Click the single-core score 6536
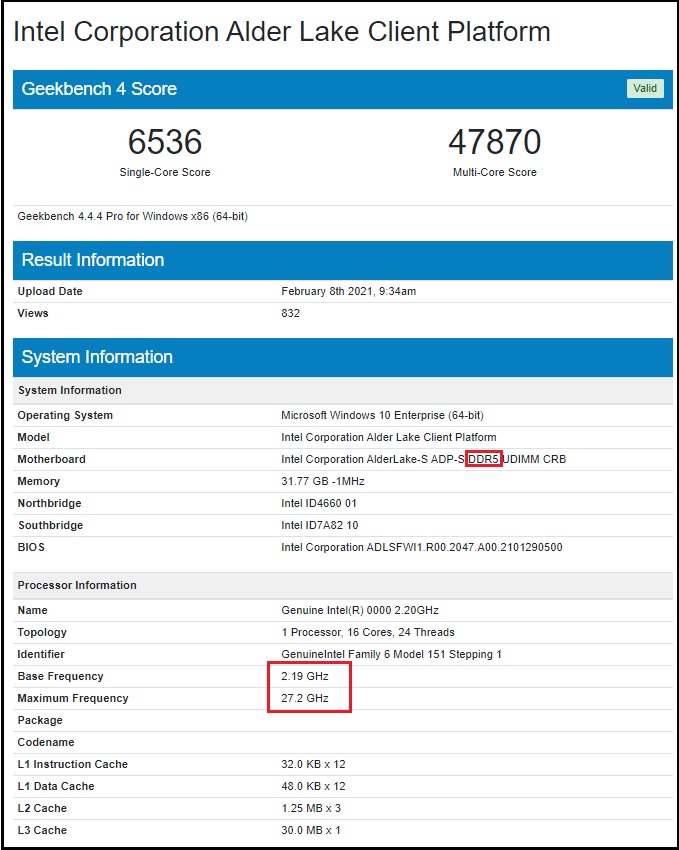The width and height of the screenshot is (679, 850). (165, 141)
